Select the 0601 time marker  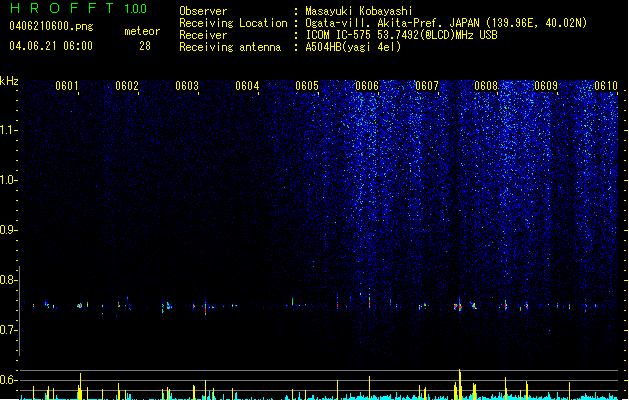click(67, 86)
